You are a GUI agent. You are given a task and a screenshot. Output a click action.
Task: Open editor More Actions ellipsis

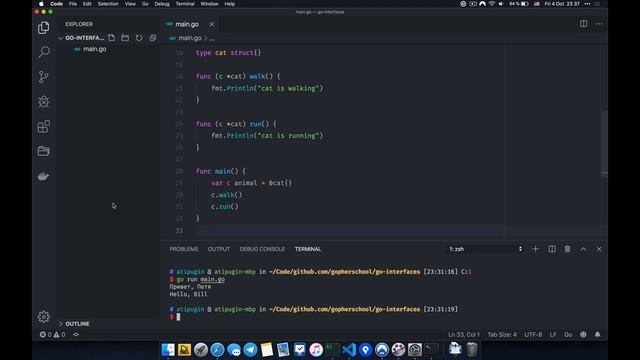click(599, 24)
